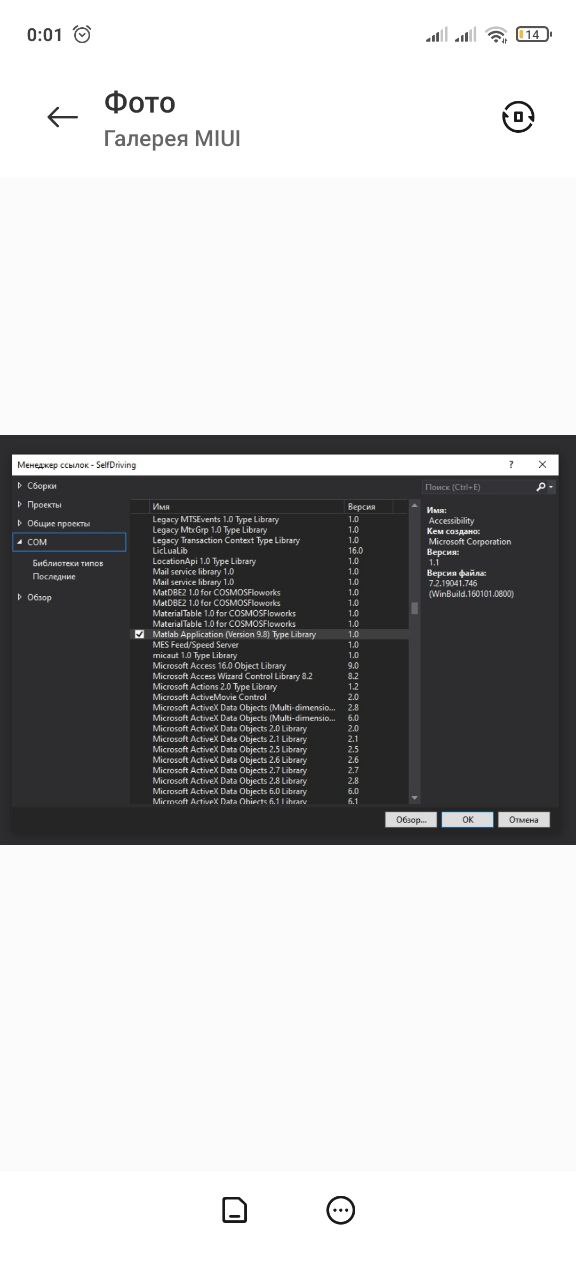Tap the rotate screen icon at top right

(518, 117)
